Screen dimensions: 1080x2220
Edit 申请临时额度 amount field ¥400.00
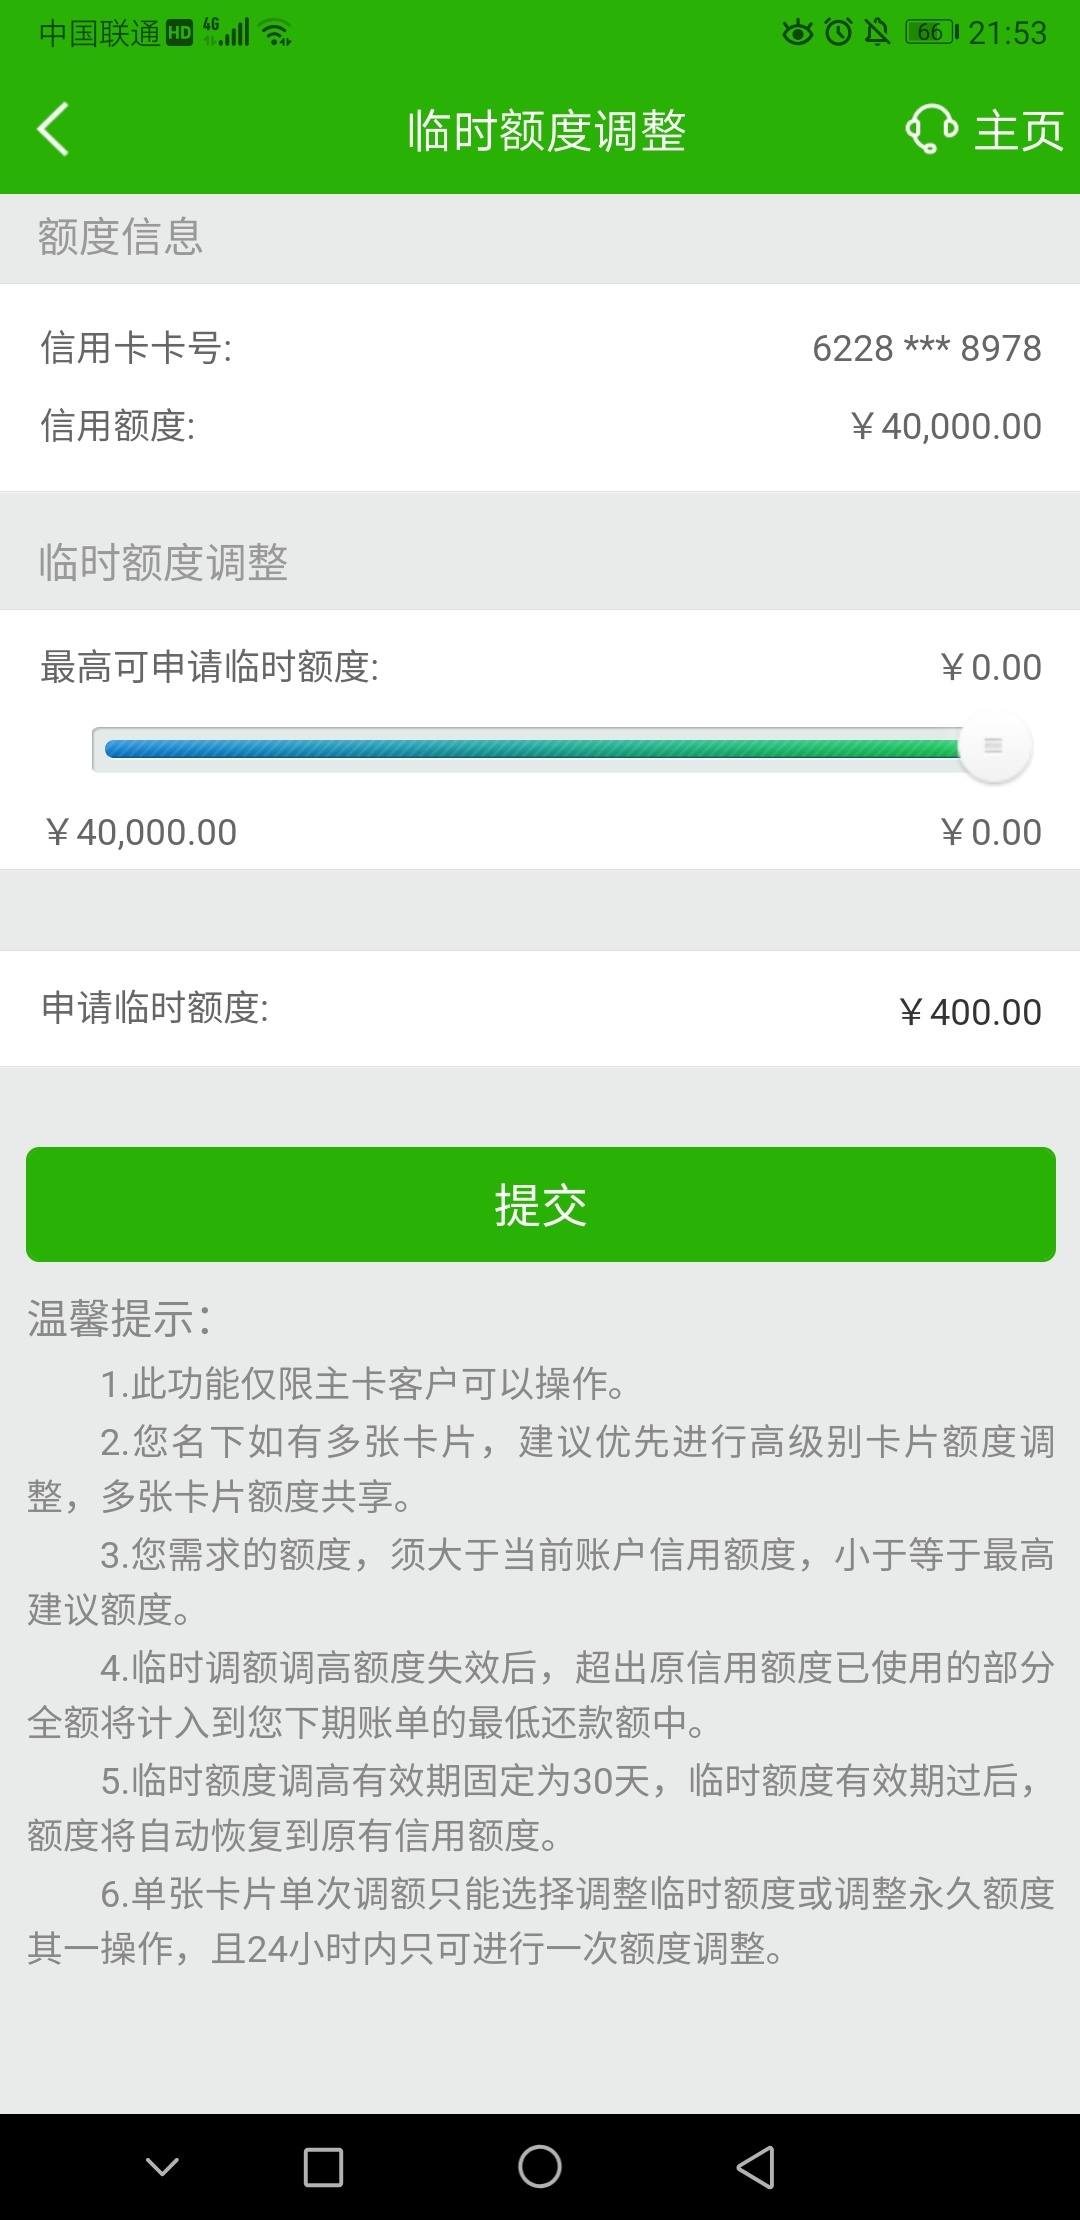(x=970, y=1012)
